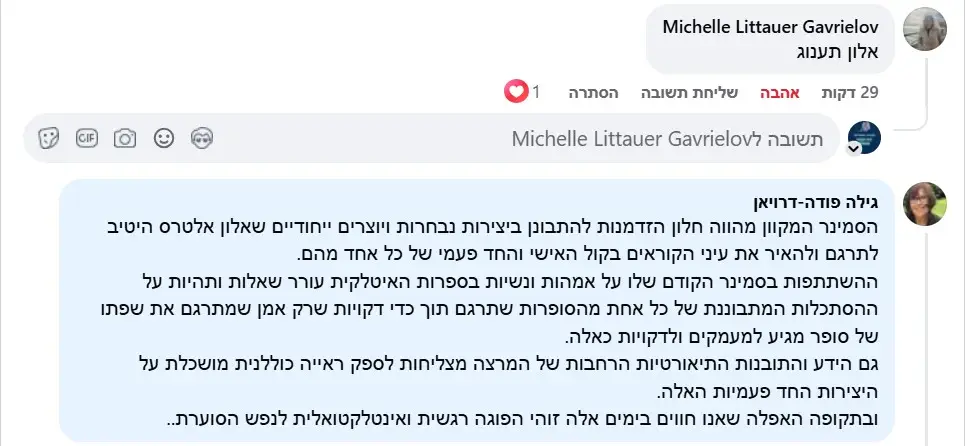This screenshot has width=965, height=446.
Task: Open the emoji picker smiley icon
Action: [164, 138]
